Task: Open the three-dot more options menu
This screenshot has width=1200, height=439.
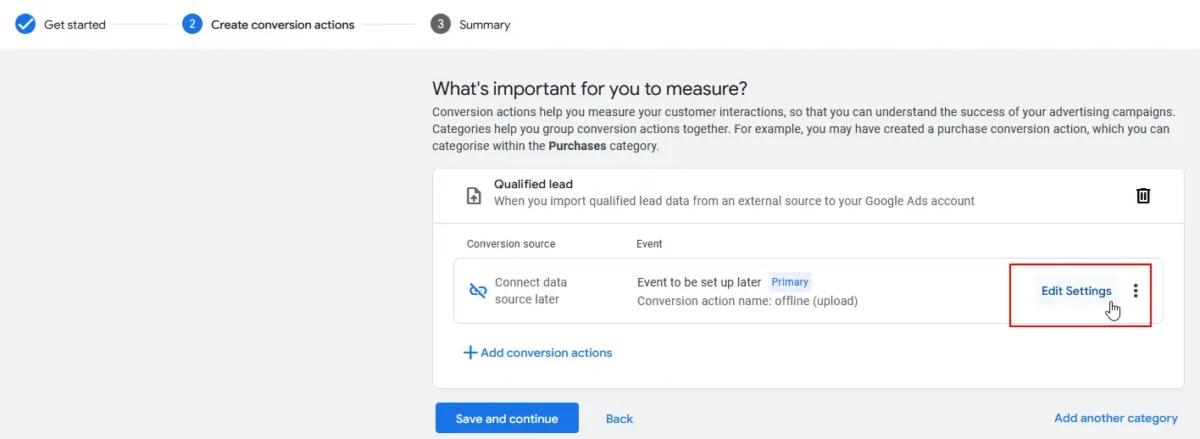Action: [1135, 291]
